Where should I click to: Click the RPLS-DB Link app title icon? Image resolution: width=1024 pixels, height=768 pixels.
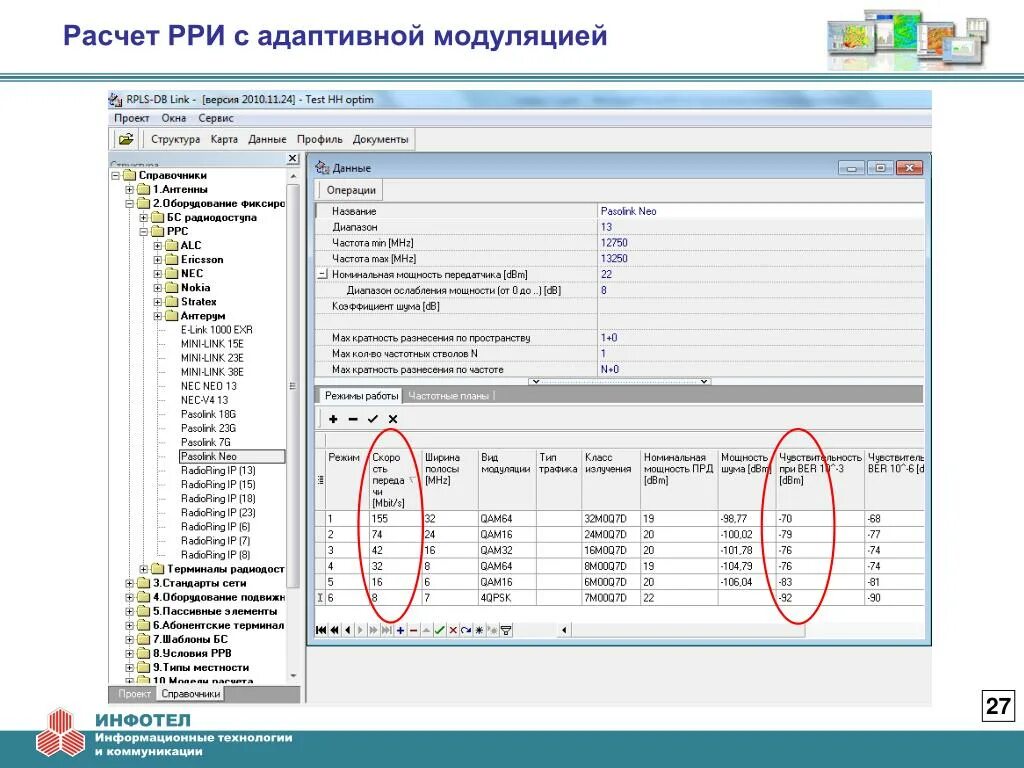[116, 99]
